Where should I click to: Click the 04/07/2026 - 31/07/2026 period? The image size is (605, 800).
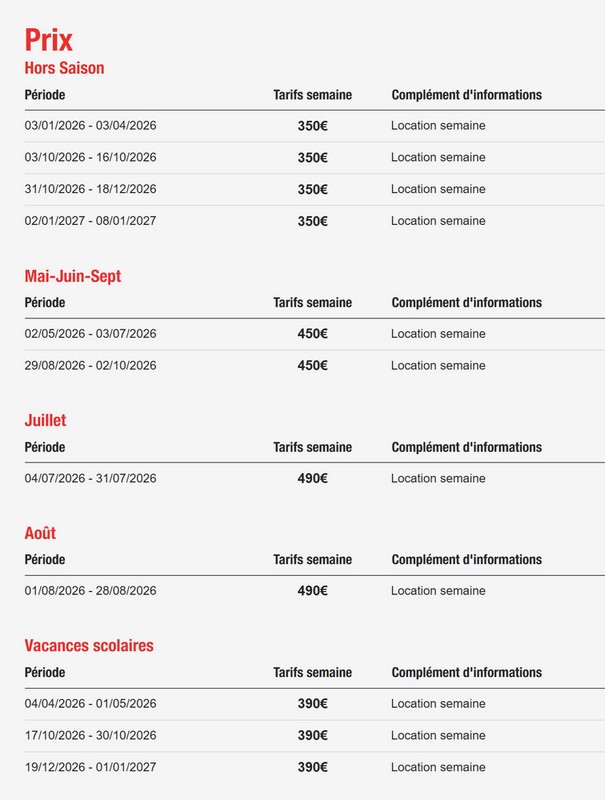coord(90,478)
